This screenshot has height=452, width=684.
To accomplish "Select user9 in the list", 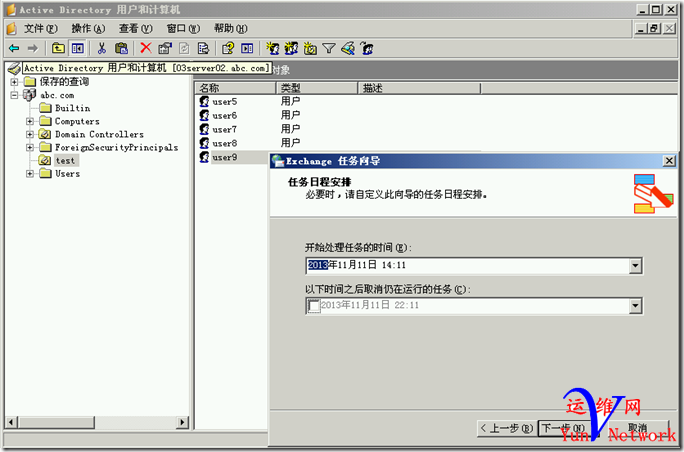I will (225, 157).
